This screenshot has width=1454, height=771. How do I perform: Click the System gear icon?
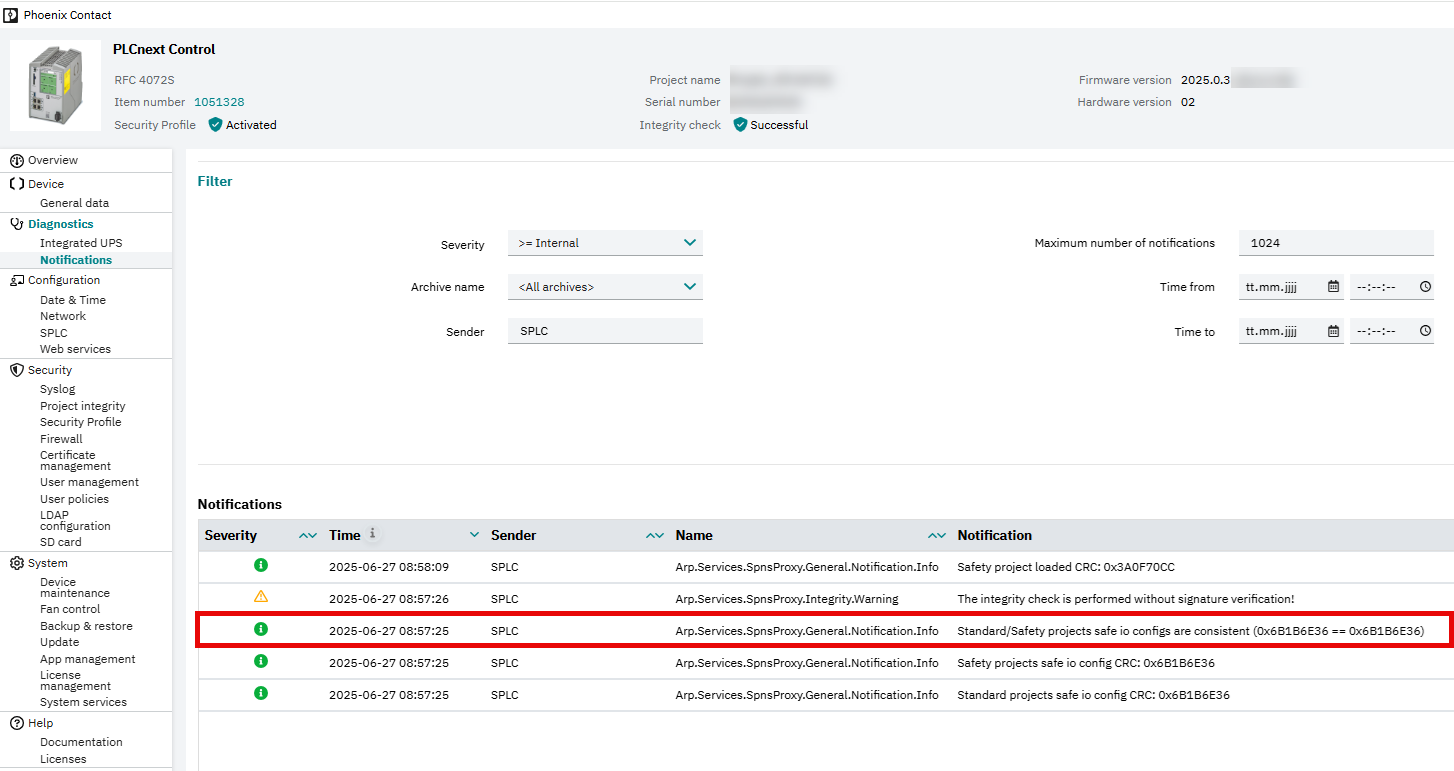coord(17,563)
